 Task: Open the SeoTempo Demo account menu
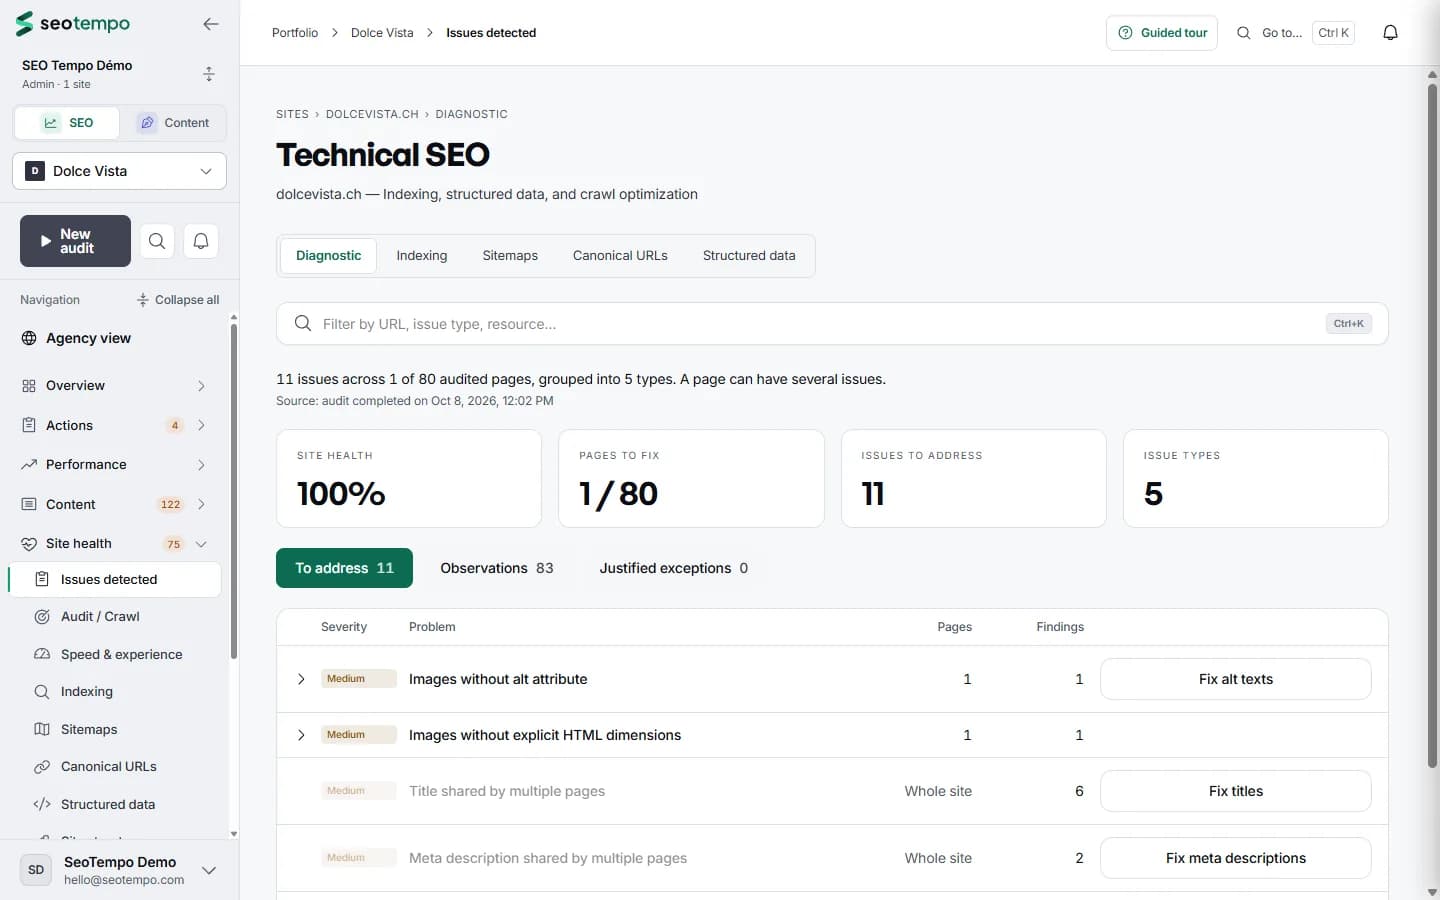[119, 870]
